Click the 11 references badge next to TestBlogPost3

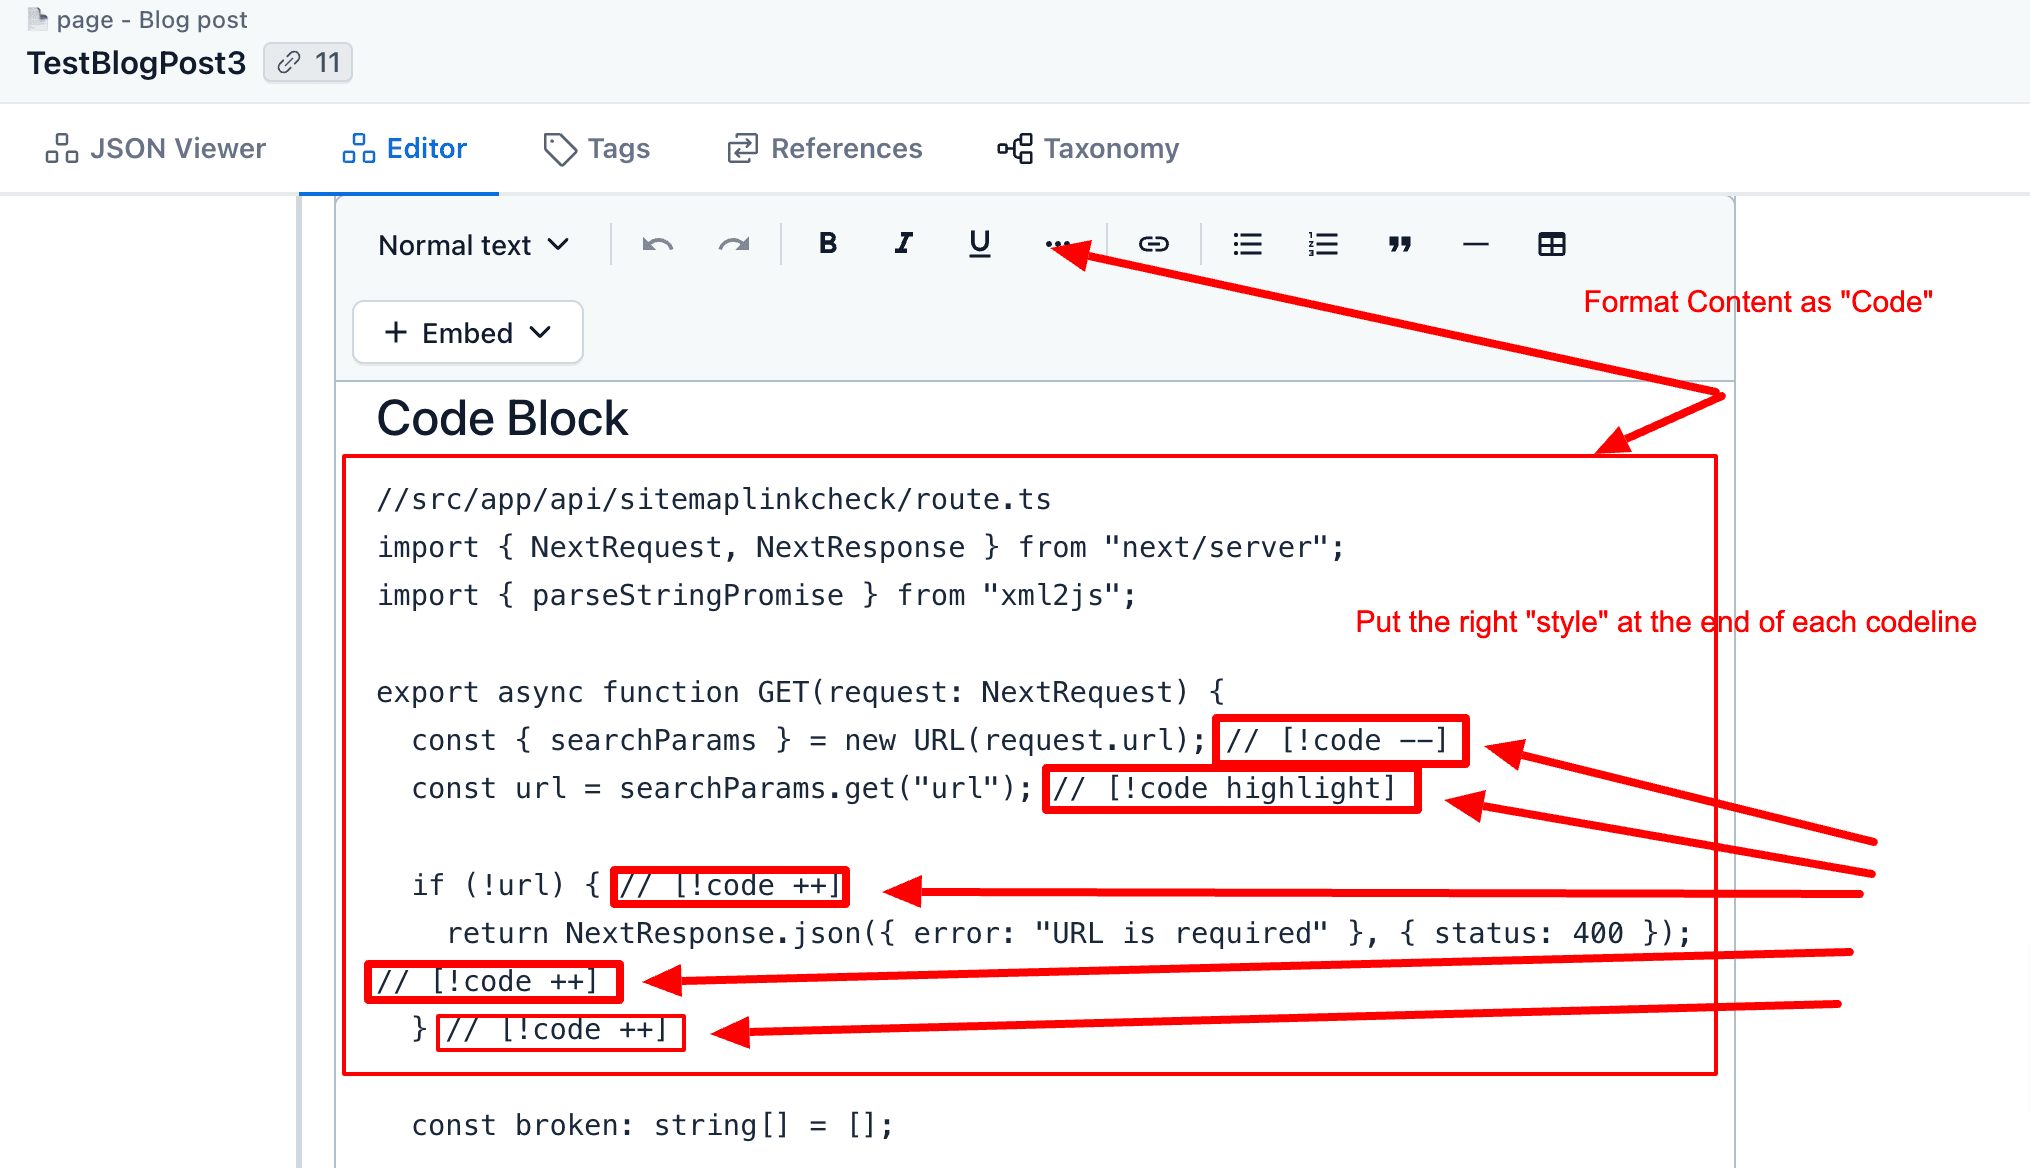pos(308,62)
